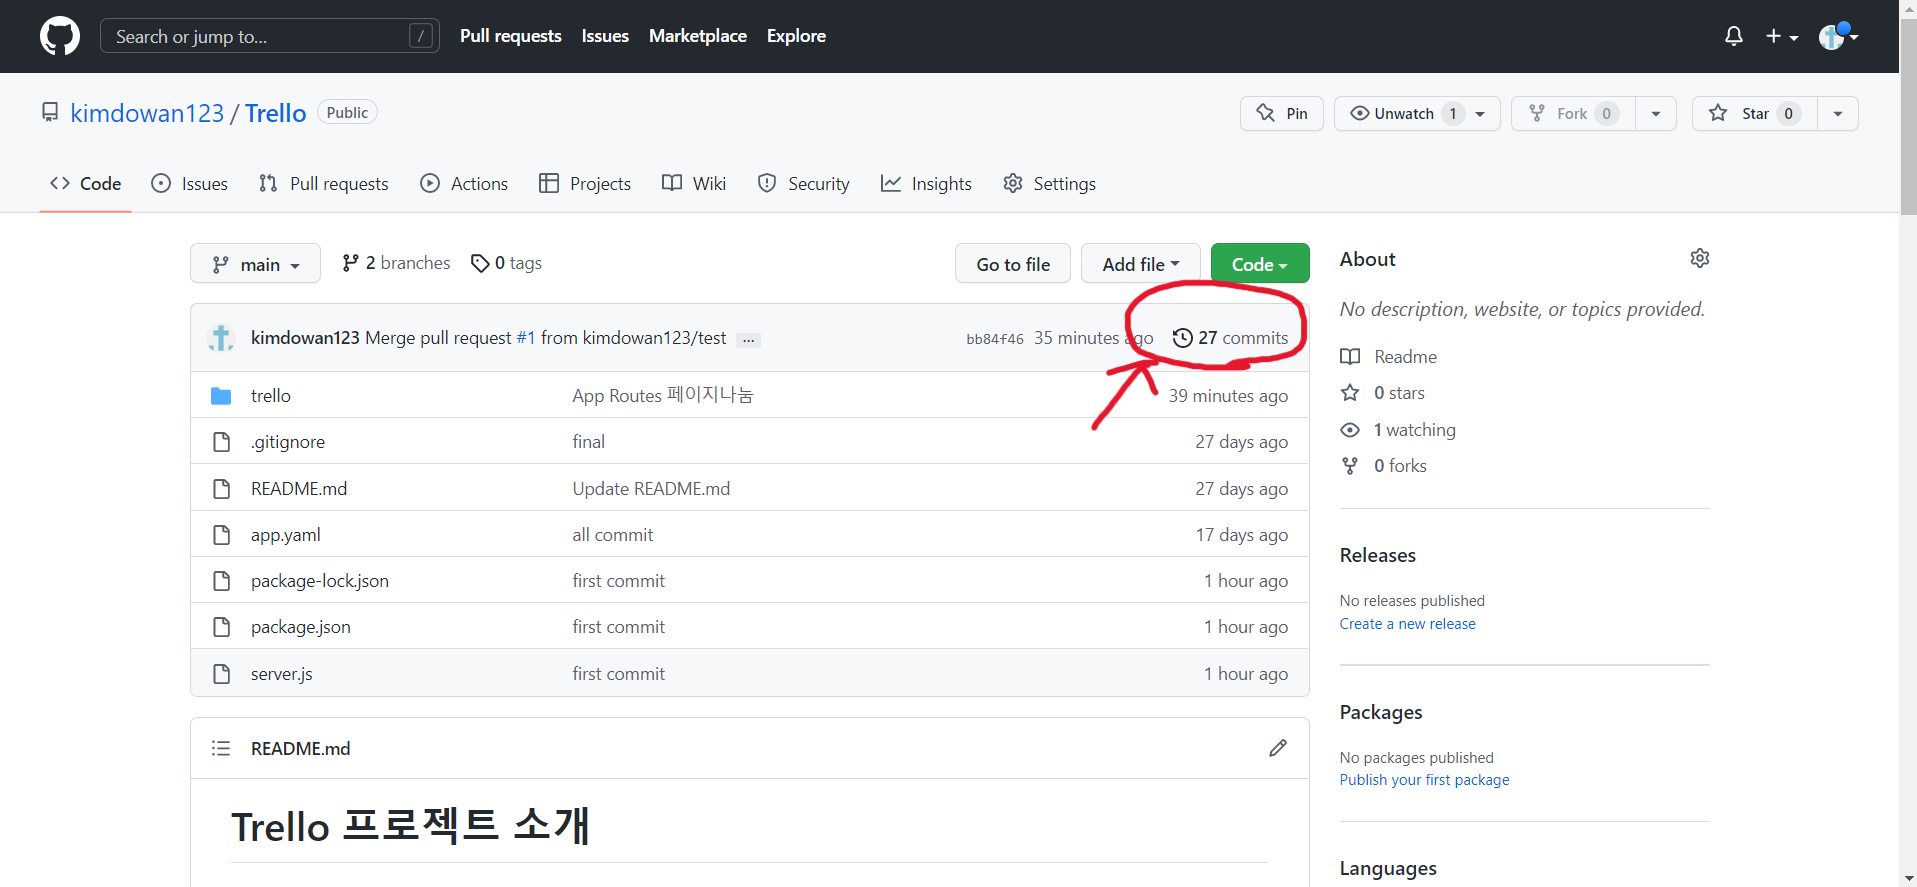Open the Trello repository link
This screenshot has height=887, width=1917.
[275, 113]
